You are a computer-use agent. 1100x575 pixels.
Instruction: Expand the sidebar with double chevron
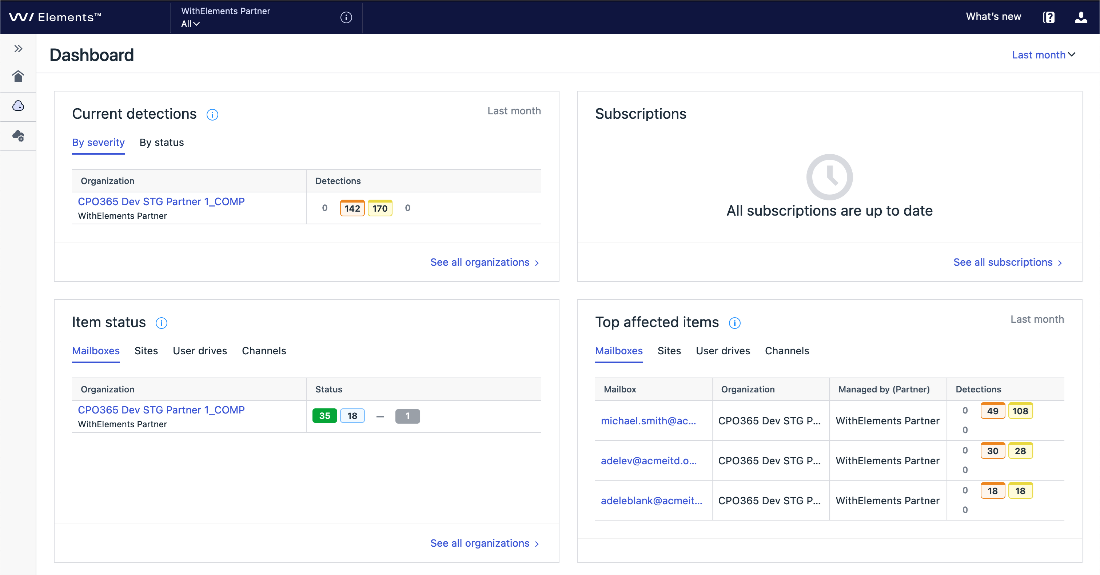pos(18,48)
